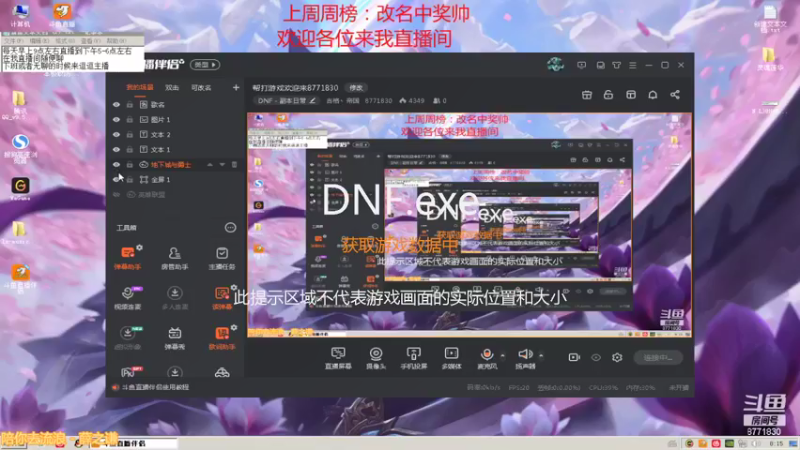800x450 pixels.
Task: Toggle visibility of 歌名 source
Action: (x=116, y=105)
